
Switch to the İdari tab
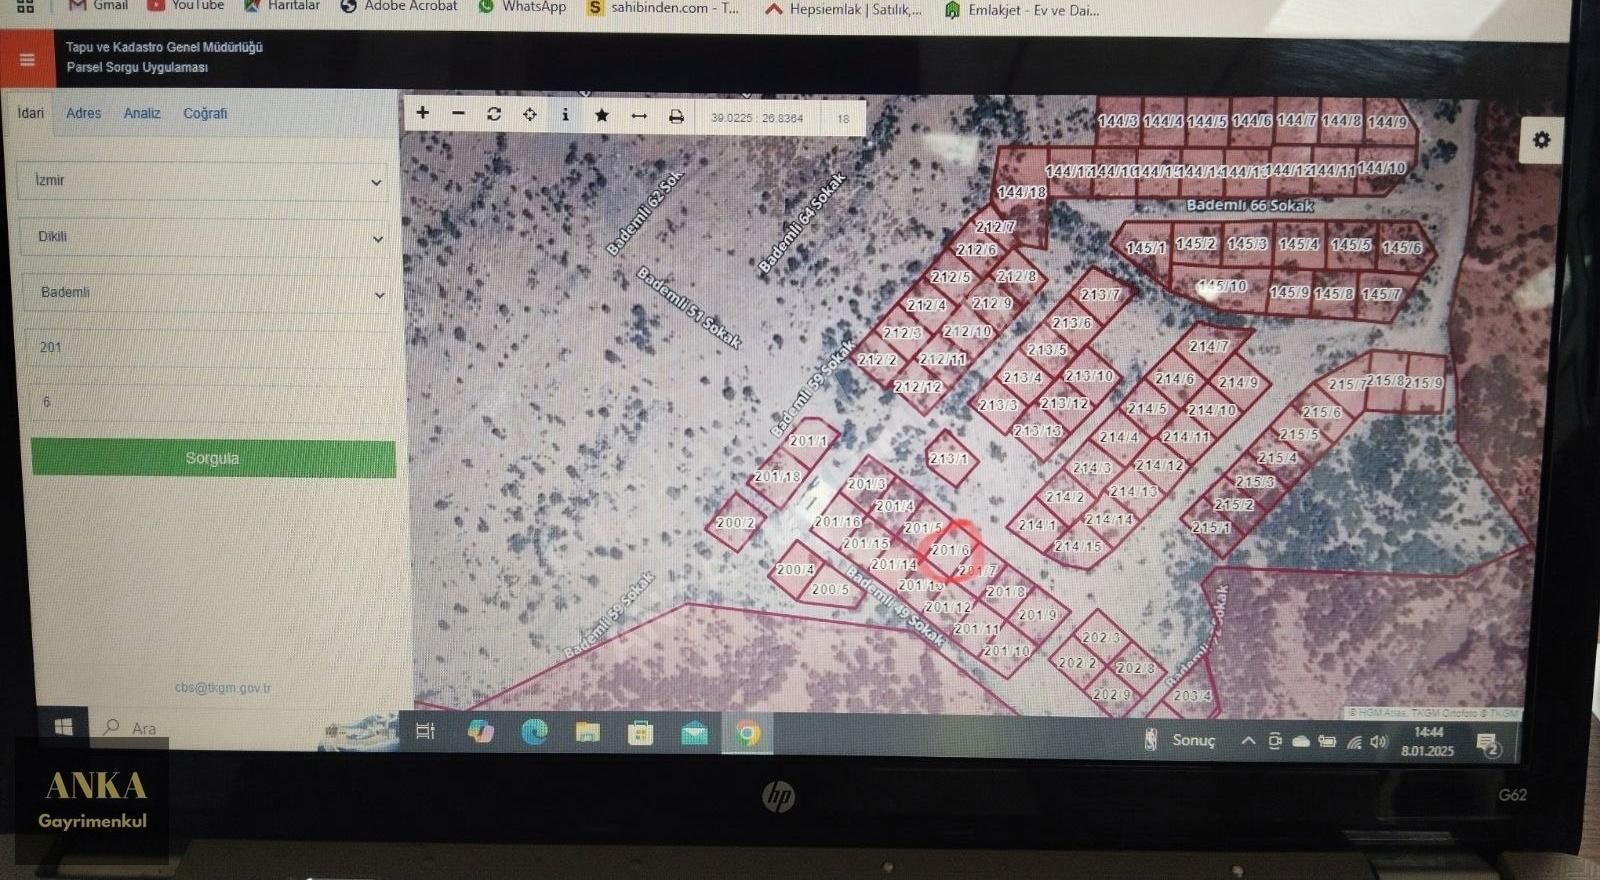pyautogui.click(x=31, y=113)
